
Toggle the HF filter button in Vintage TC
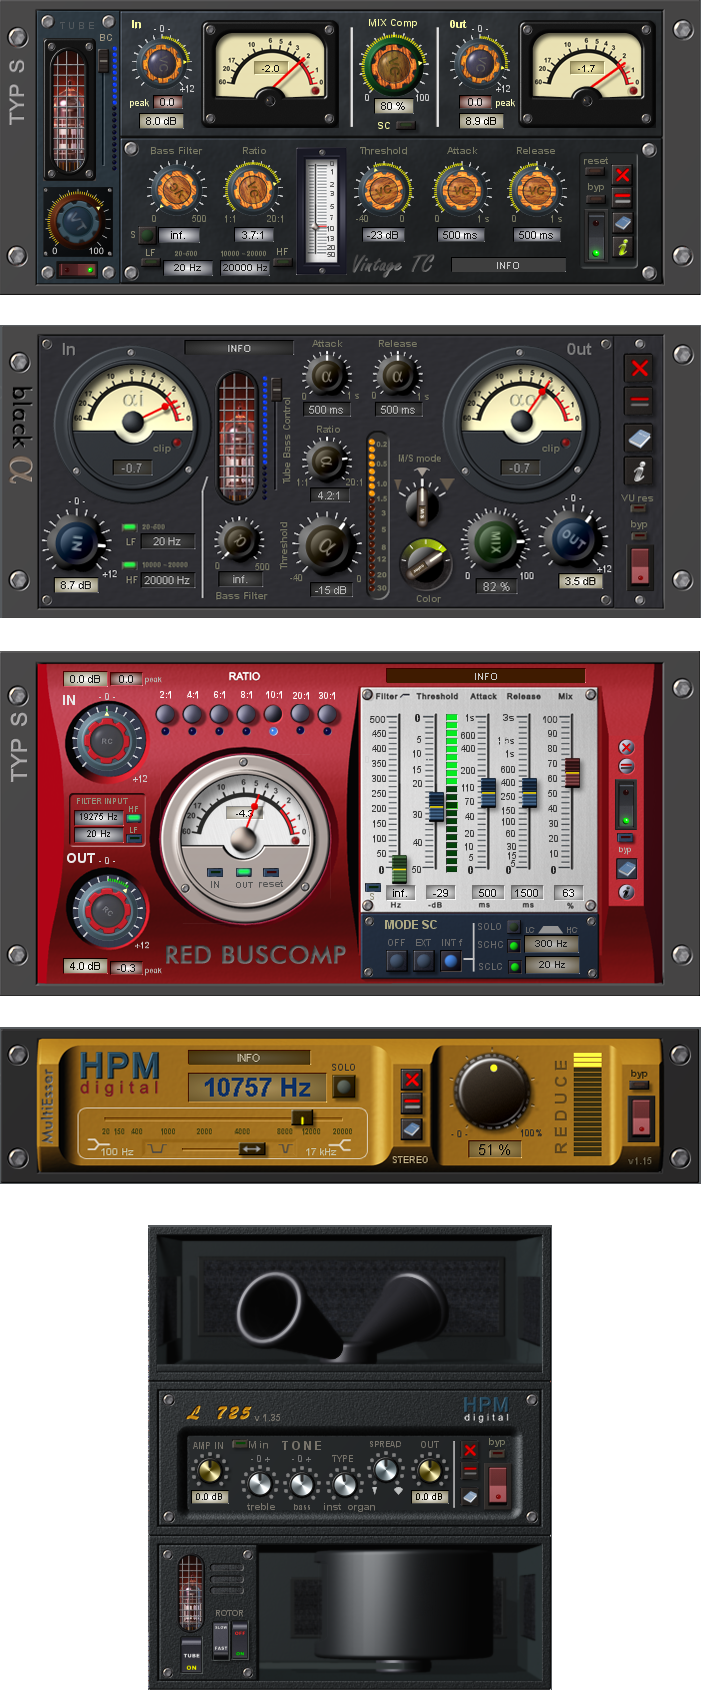283,263
